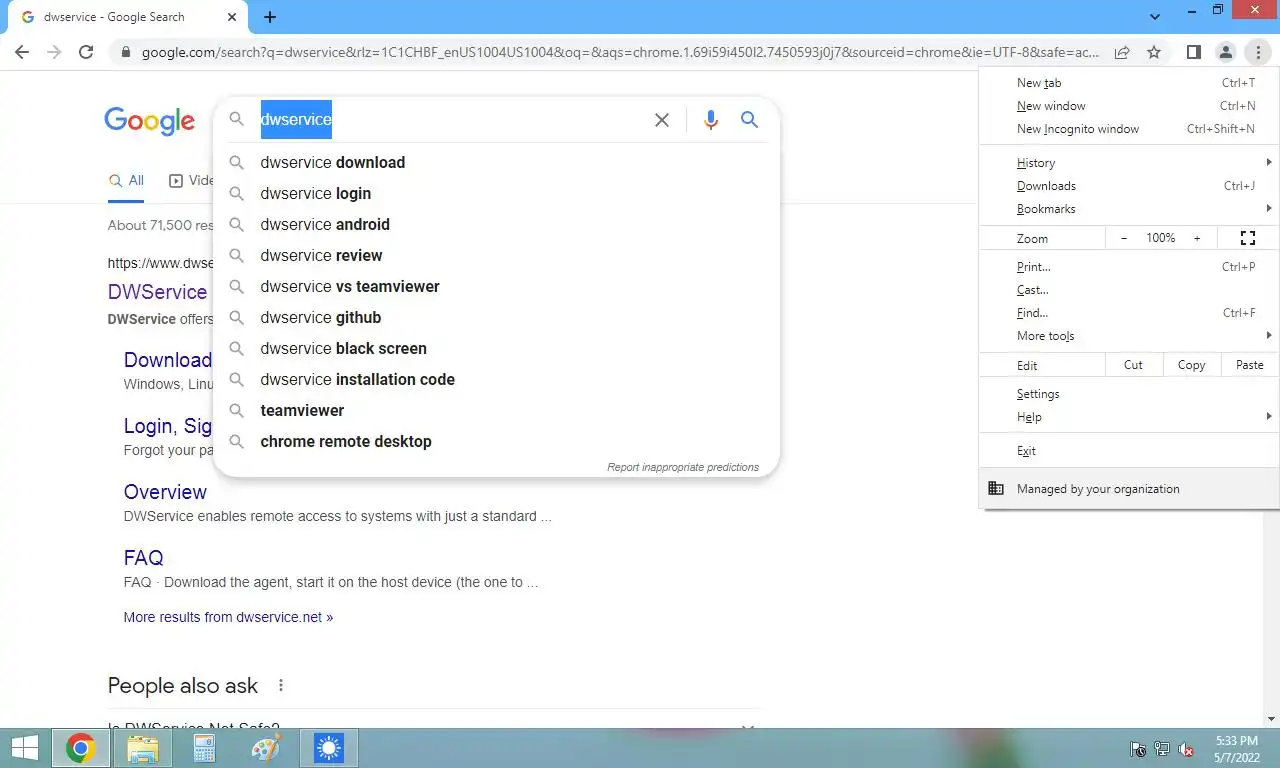Switch to the All results tab
Screen dimensions: 1280x768
[126, 181]
